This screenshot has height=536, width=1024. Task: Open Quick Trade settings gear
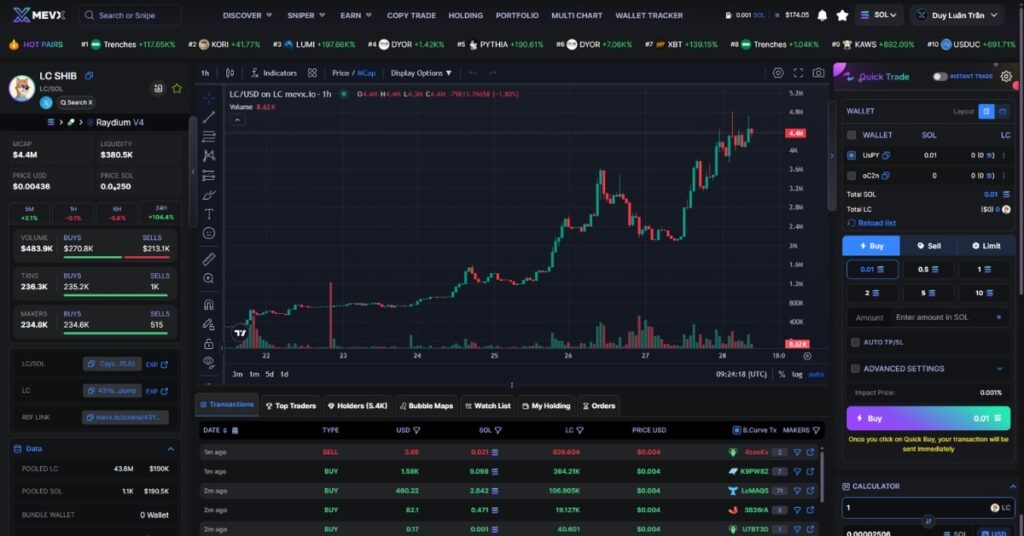click(x=1006, y=76)
